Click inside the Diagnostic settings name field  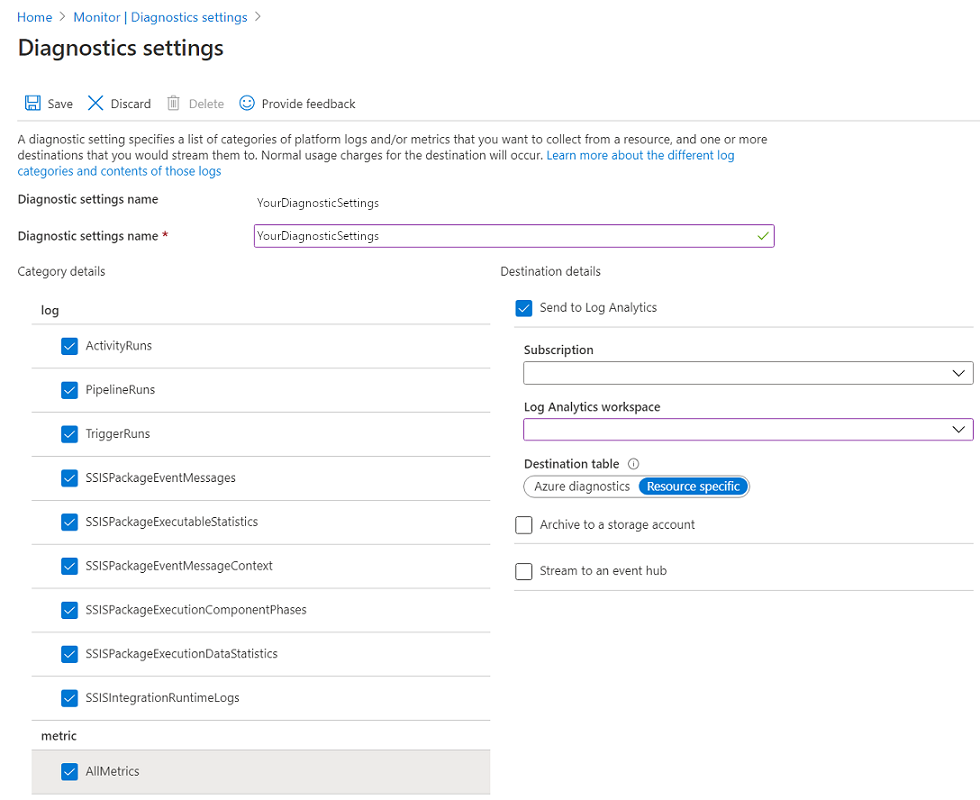pyautogui.click(x=500, y=236)
